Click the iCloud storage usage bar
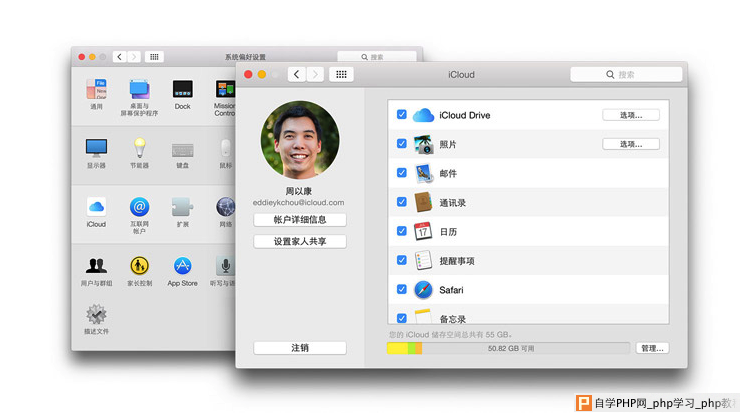This screenshot has width=745, height=417. point(508,348)
